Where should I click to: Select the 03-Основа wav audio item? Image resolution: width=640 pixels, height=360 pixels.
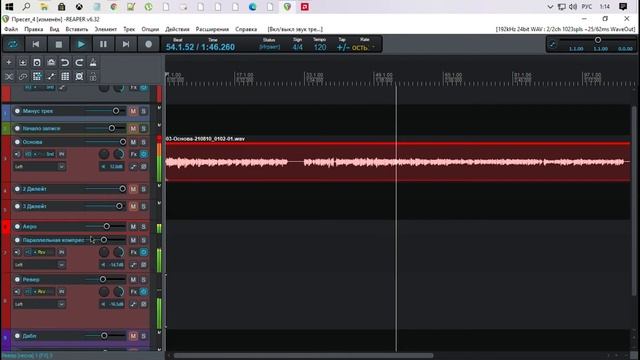pyautogui.click(x=398, y=162)
